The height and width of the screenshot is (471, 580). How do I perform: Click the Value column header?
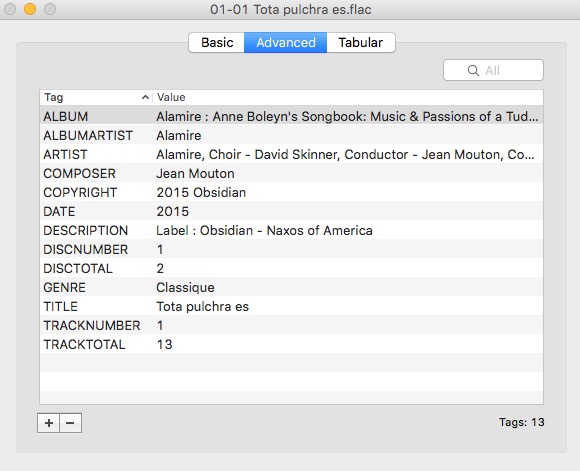[x=348, y=97]
